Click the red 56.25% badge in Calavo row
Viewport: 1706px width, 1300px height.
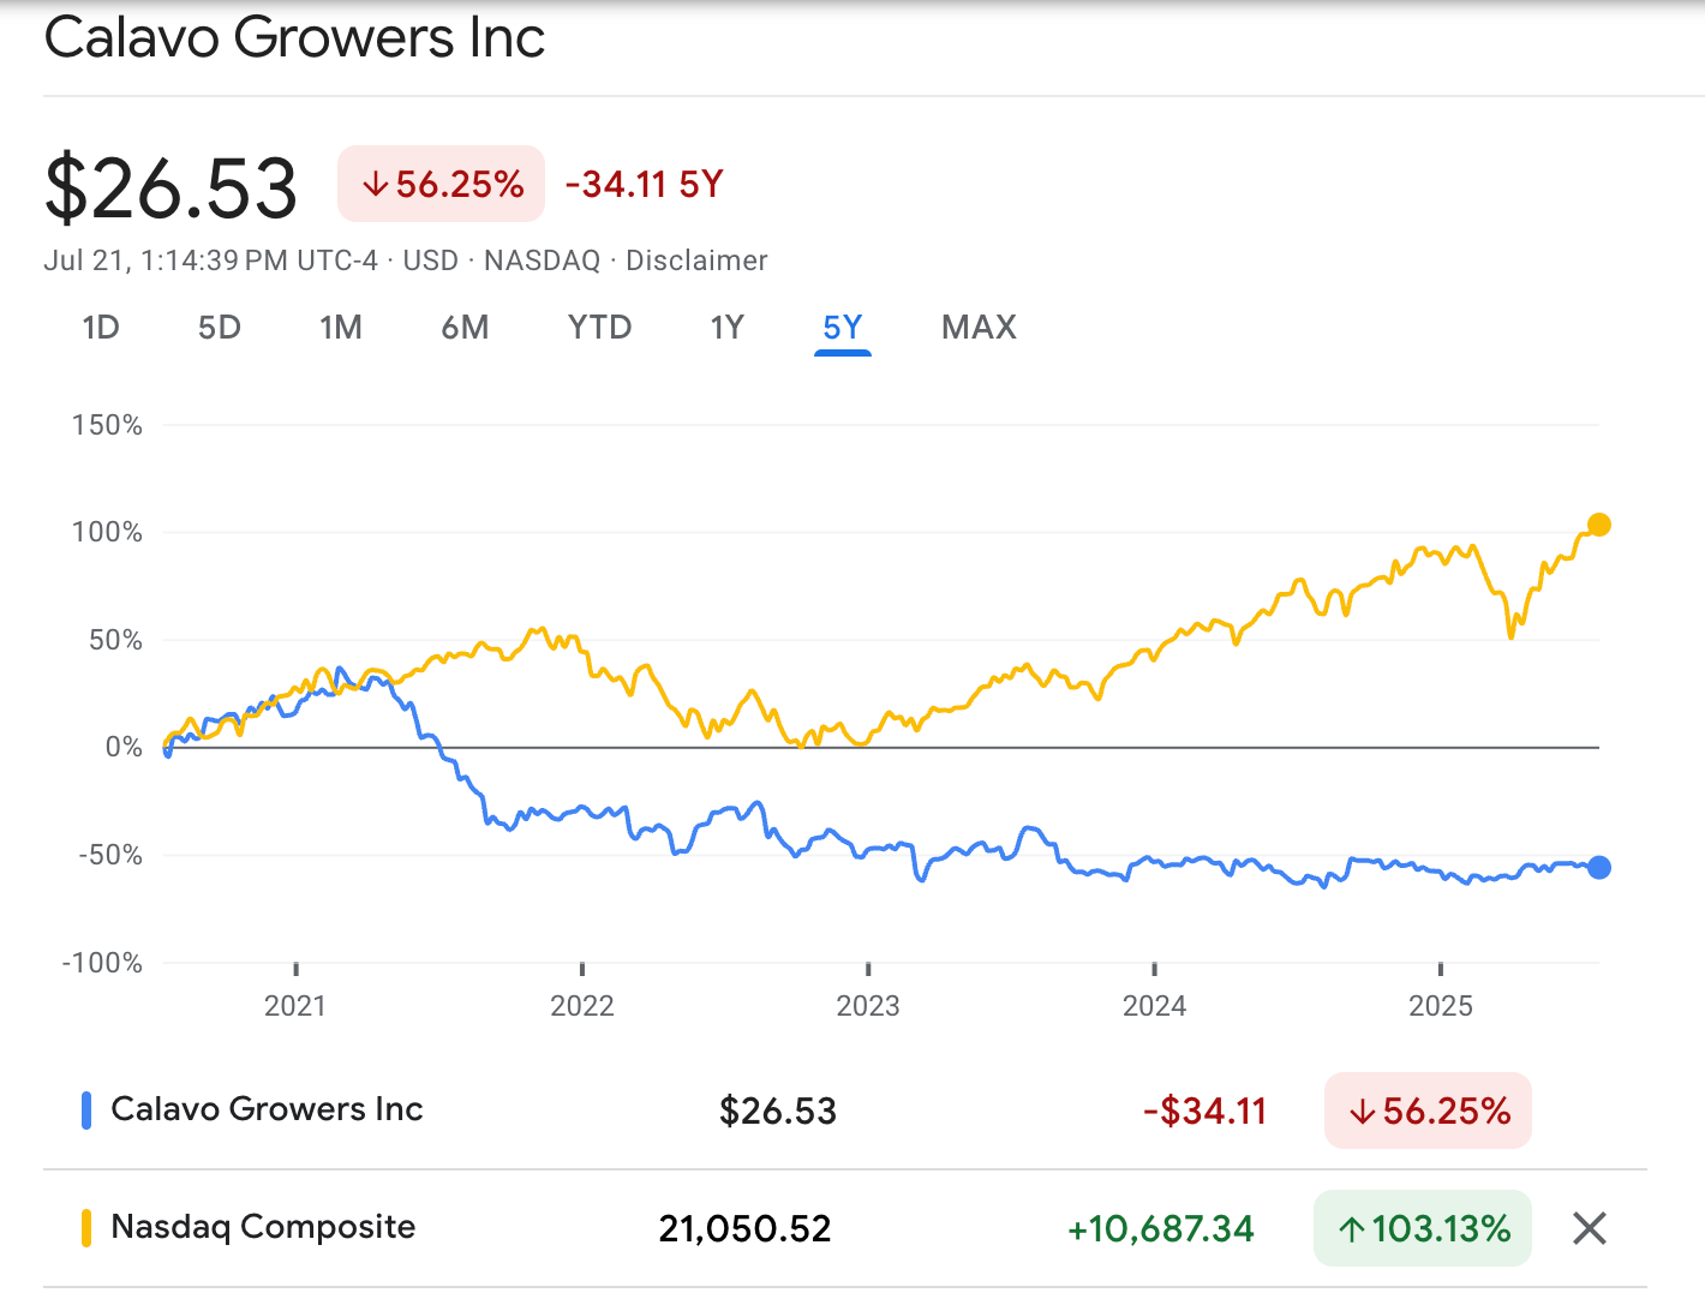click(x=1428, y=1111)
